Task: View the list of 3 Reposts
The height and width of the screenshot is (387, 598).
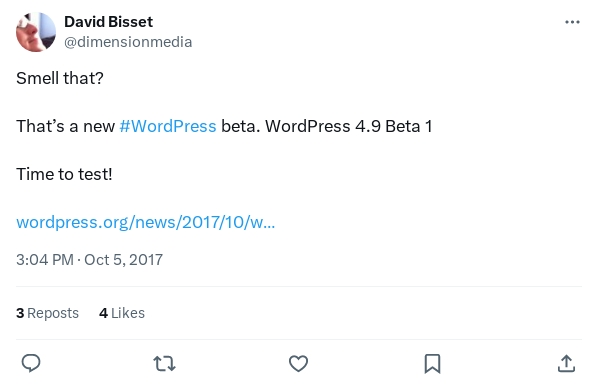Action: pyautogui.click(x=47, y=313)
